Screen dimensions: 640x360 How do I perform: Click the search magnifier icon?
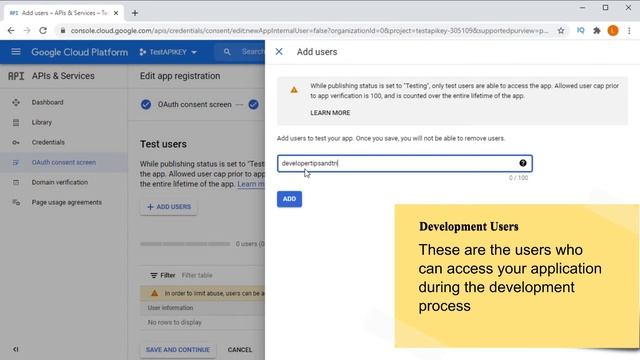point(227,52)
